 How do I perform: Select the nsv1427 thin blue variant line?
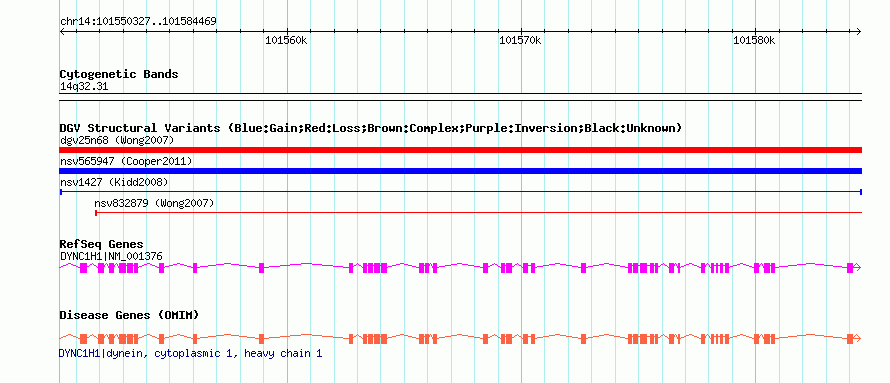(x=460, y=192)
